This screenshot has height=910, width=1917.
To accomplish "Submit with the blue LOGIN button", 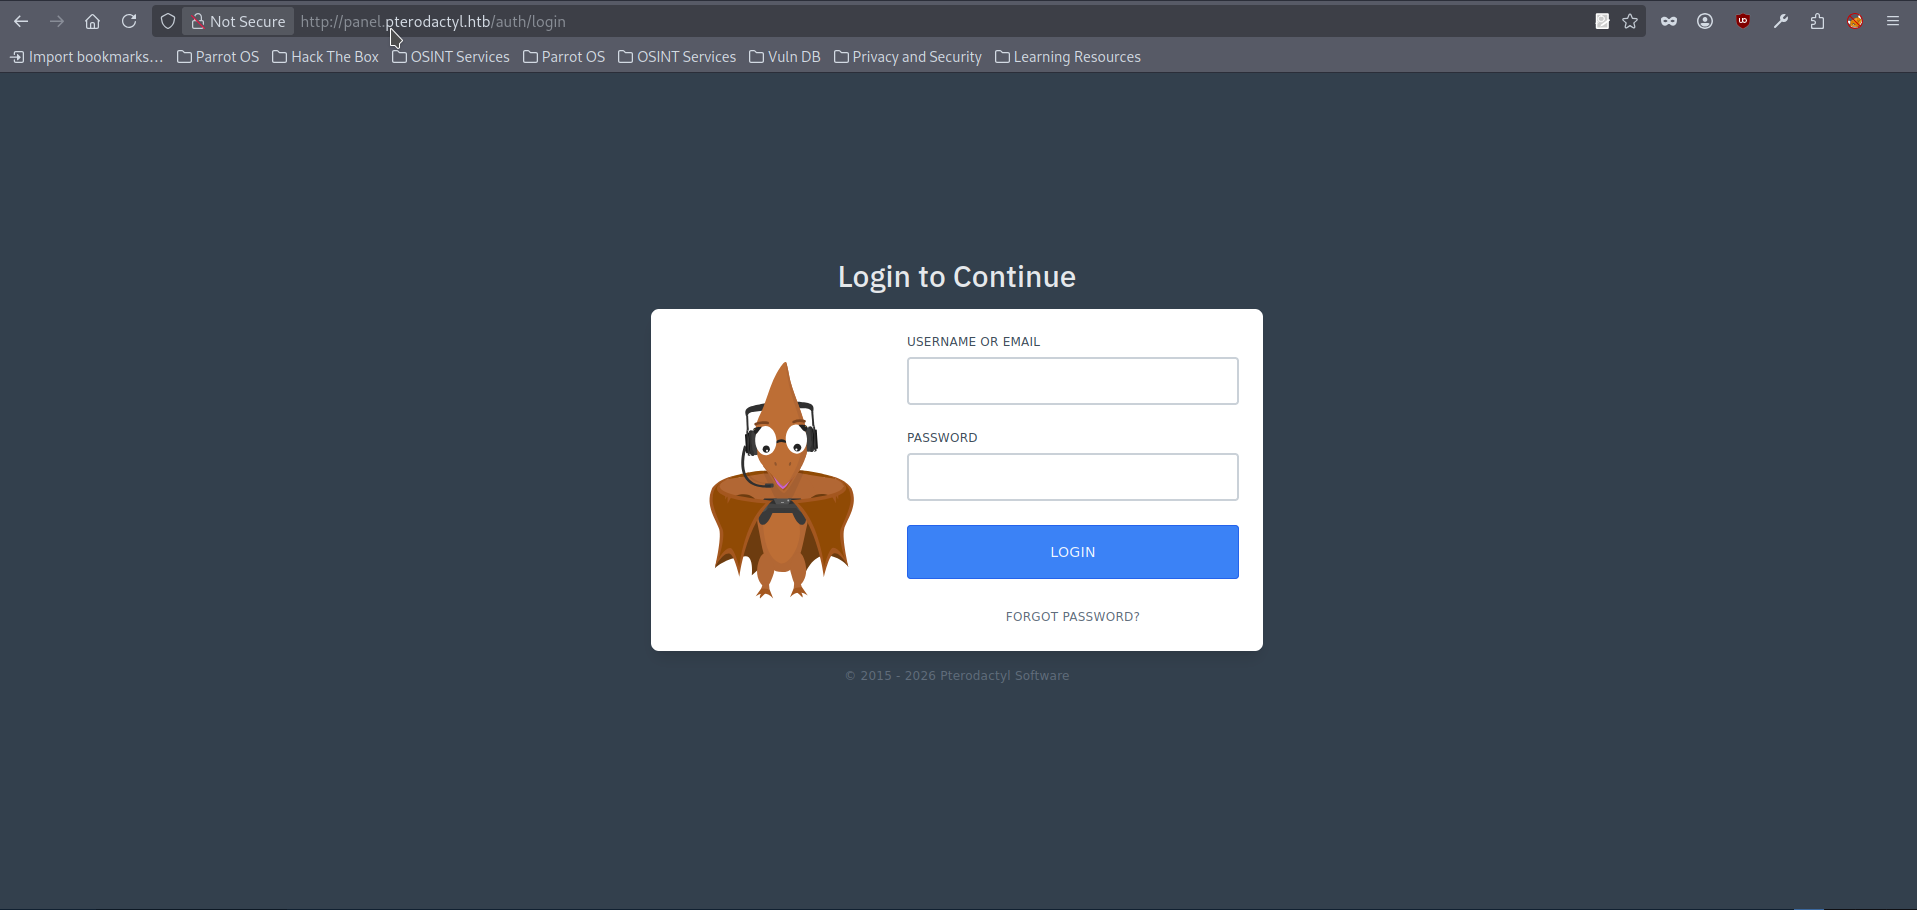I will click(1073, 552).
